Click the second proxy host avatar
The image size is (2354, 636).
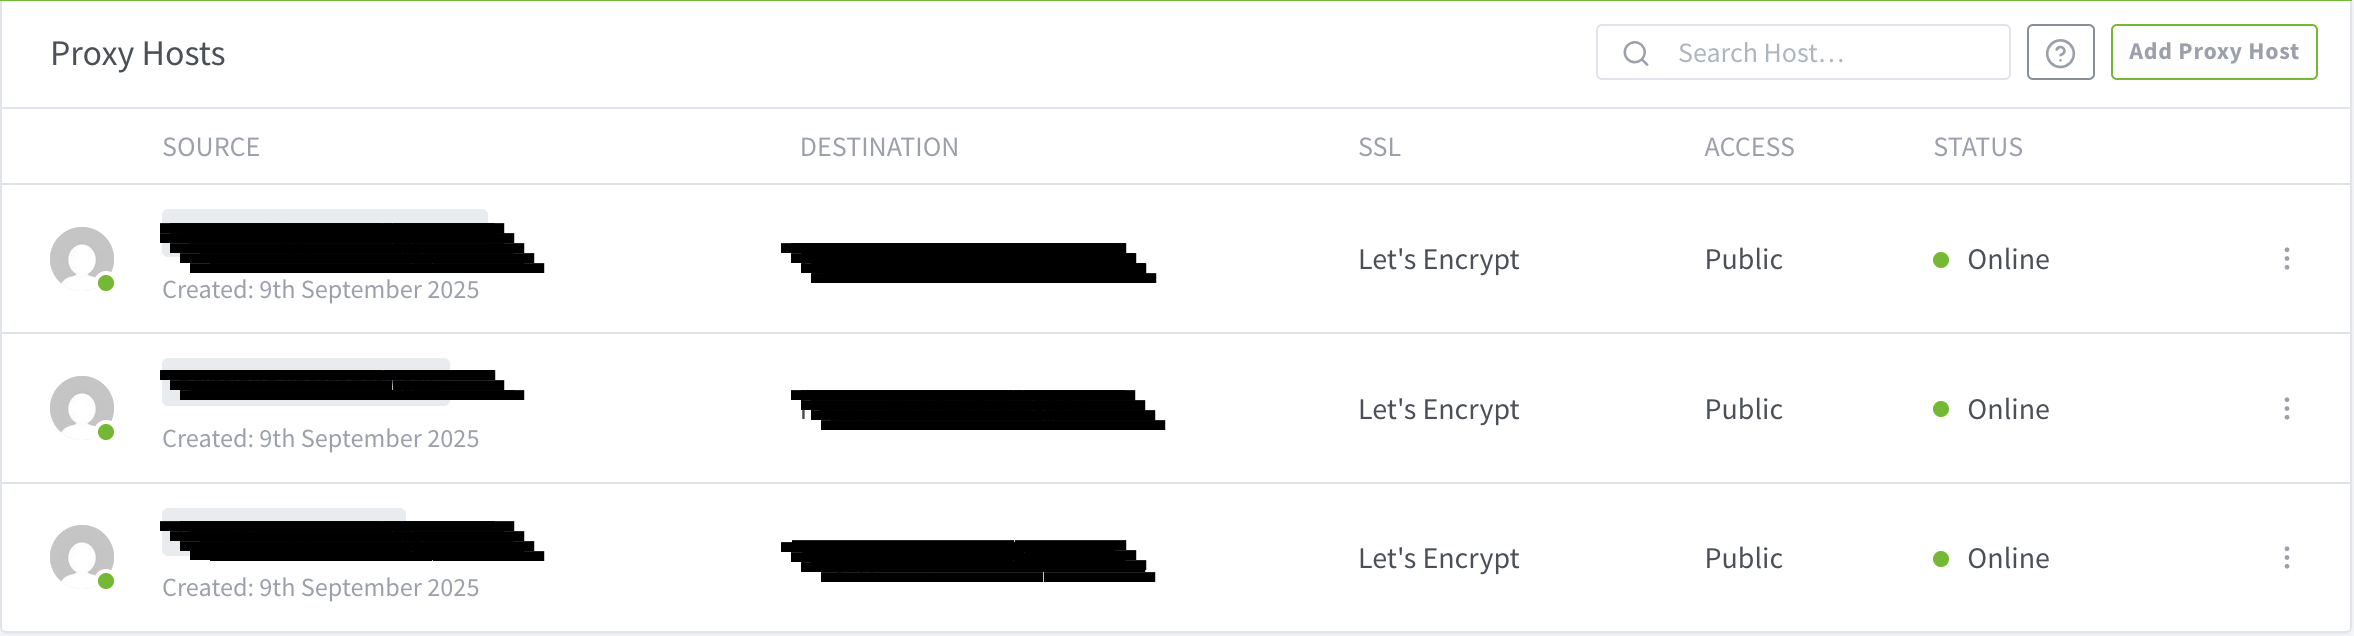[x=82, y=408]
